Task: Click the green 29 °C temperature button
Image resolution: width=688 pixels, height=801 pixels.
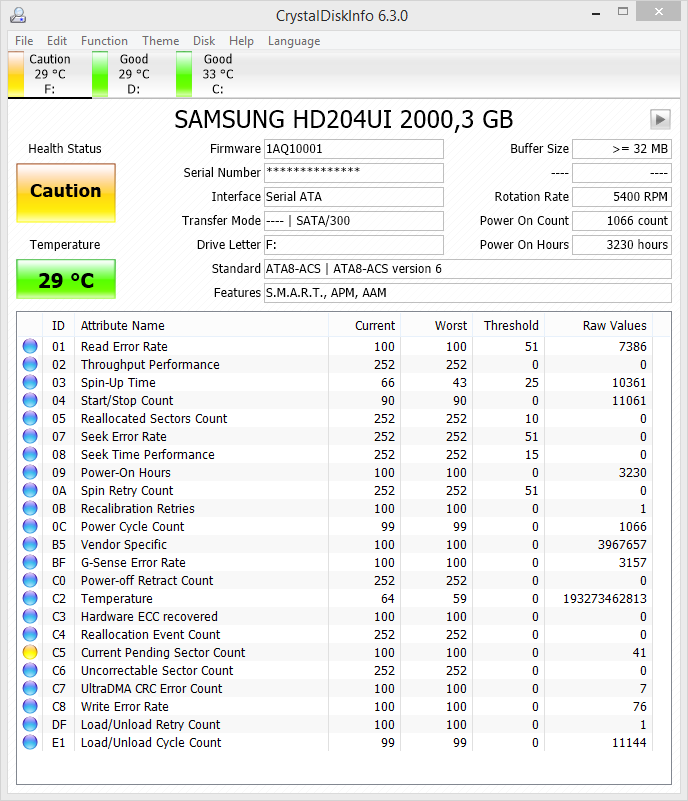Action: coord(66,279)
